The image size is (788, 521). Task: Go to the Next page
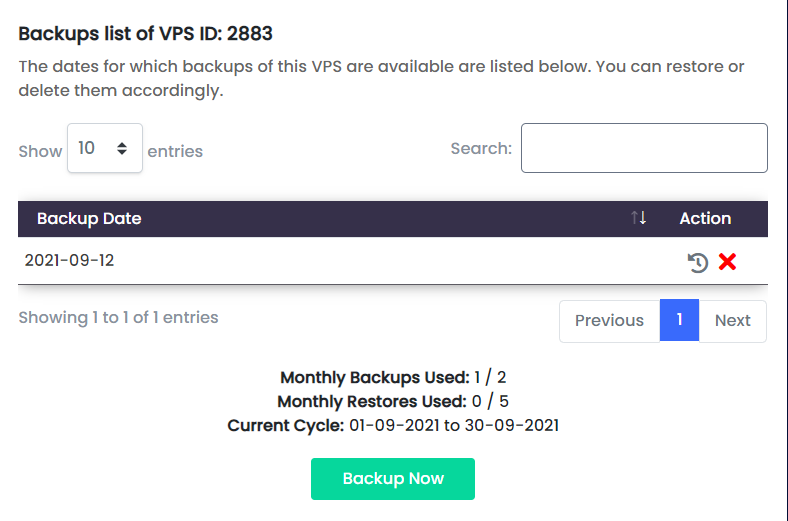[733, 321]
